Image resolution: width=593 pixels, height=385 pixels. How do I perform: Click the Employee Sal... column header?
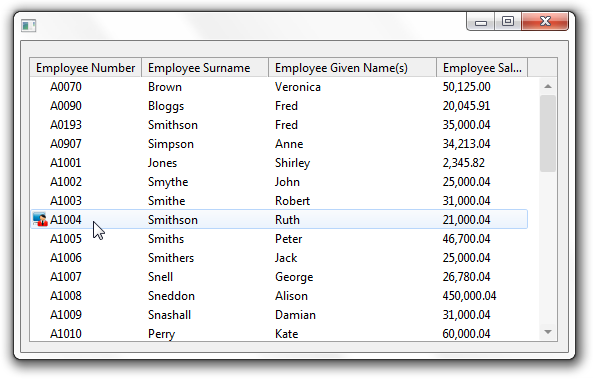(x=482, y=68)
